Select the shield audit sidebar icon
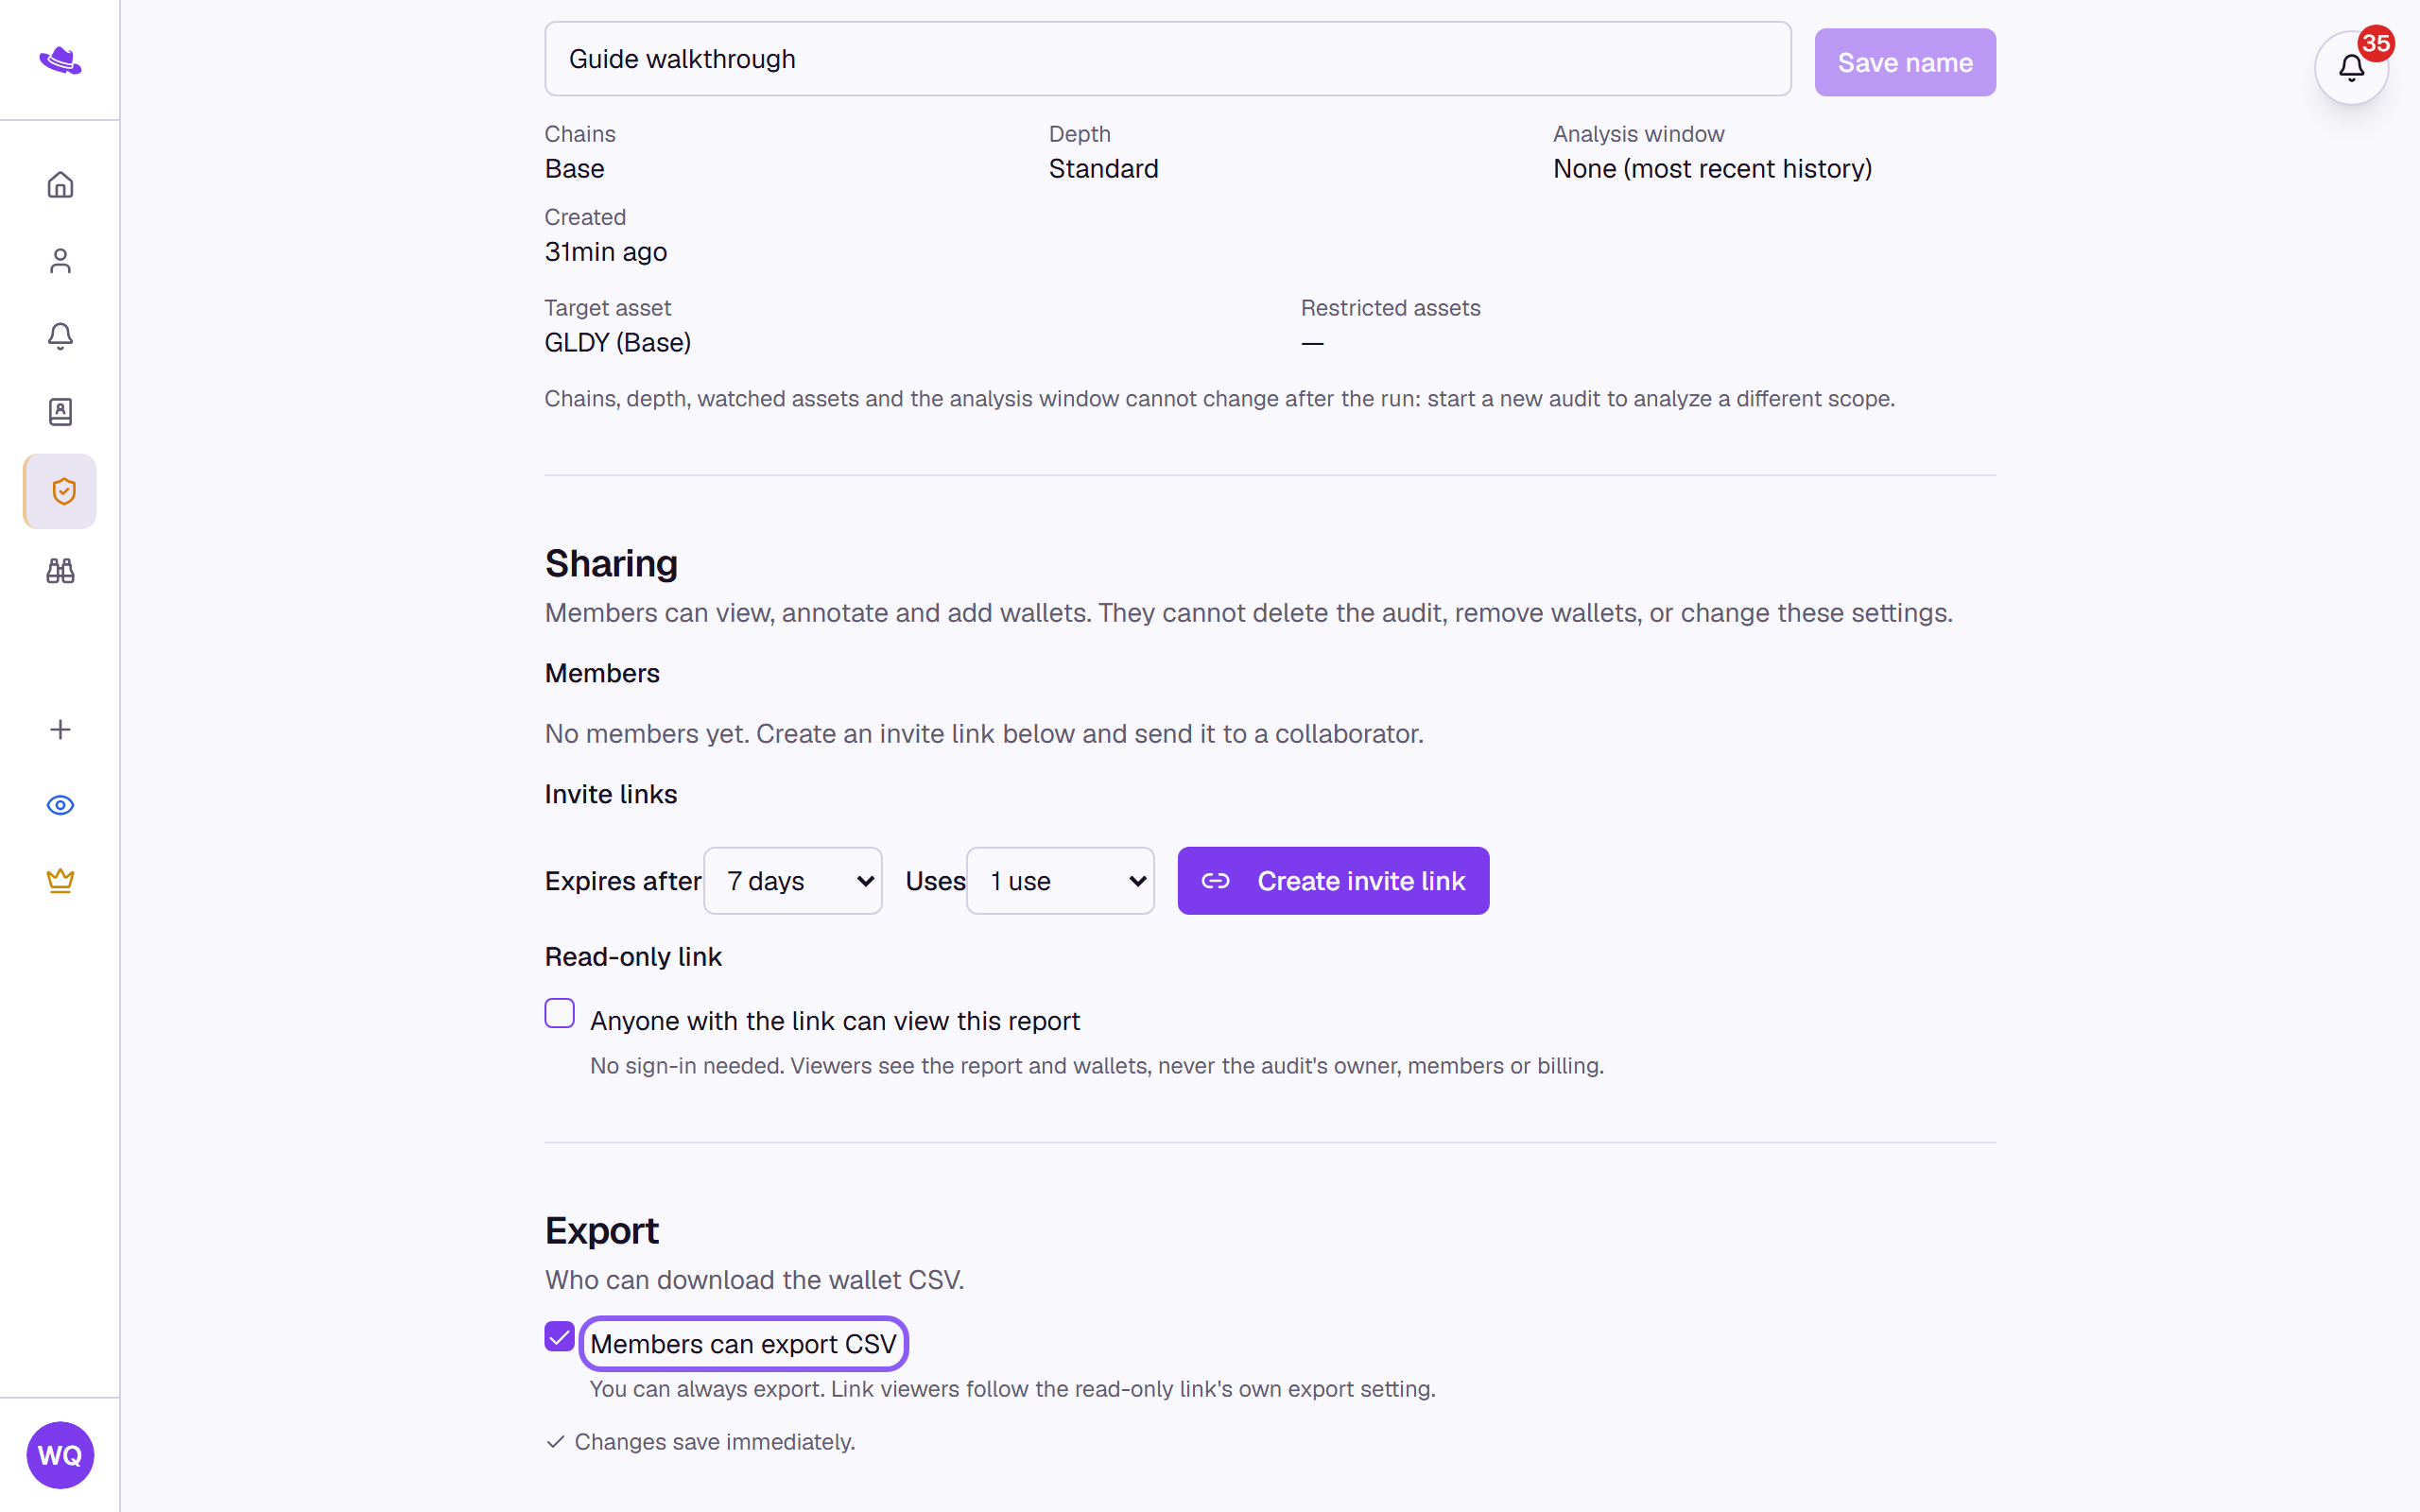Image resolution: width=2420 pixels, height=1512 pixels. [61, 491]
